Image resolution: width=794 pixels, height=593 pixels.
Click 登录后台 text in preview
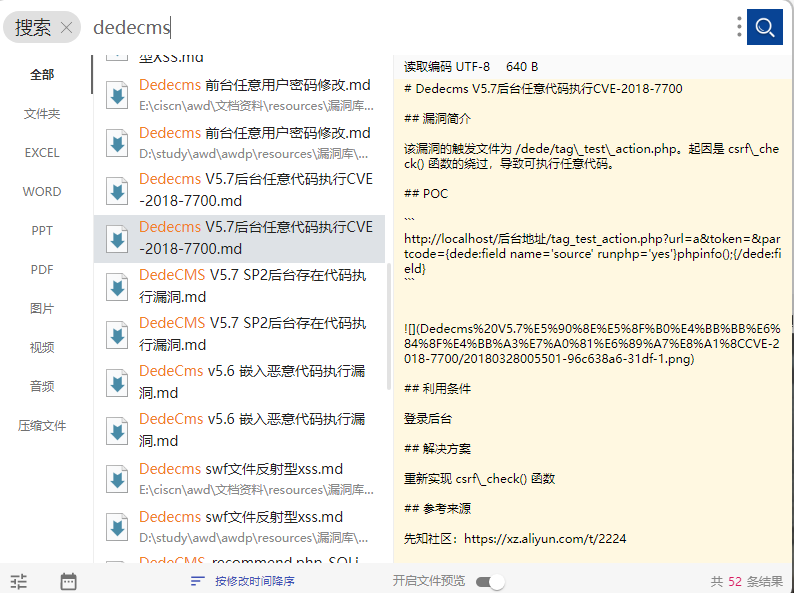pos(428,419)
